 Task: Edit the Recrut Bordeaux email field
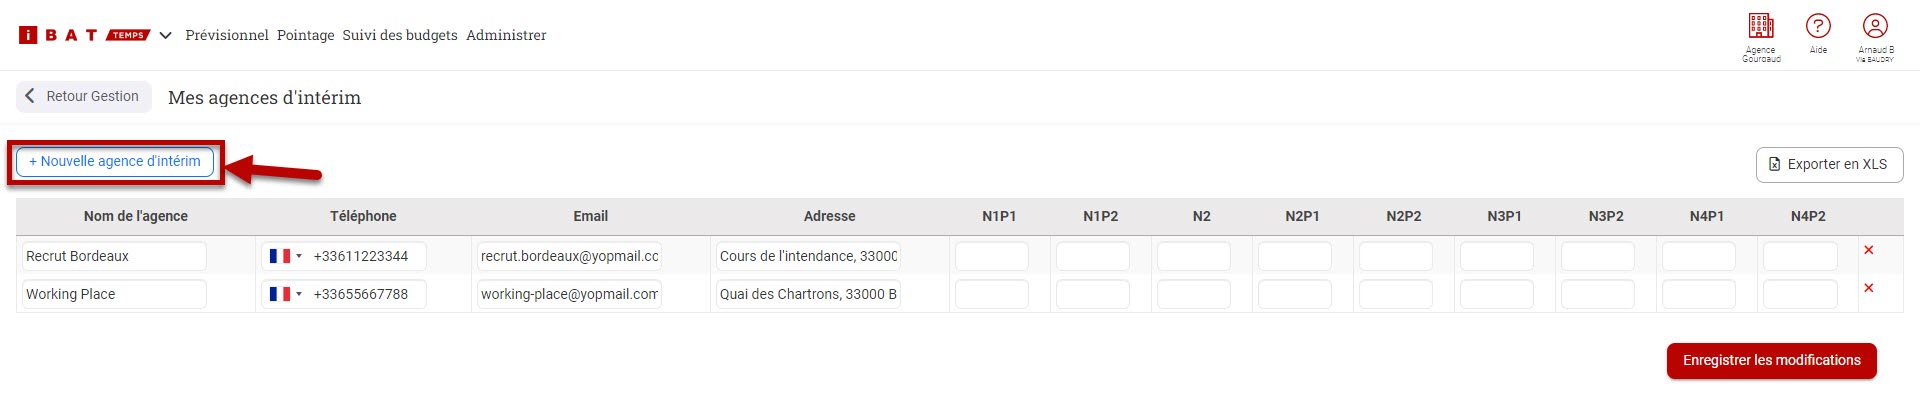pyautogui.click(x=569, y=256)
